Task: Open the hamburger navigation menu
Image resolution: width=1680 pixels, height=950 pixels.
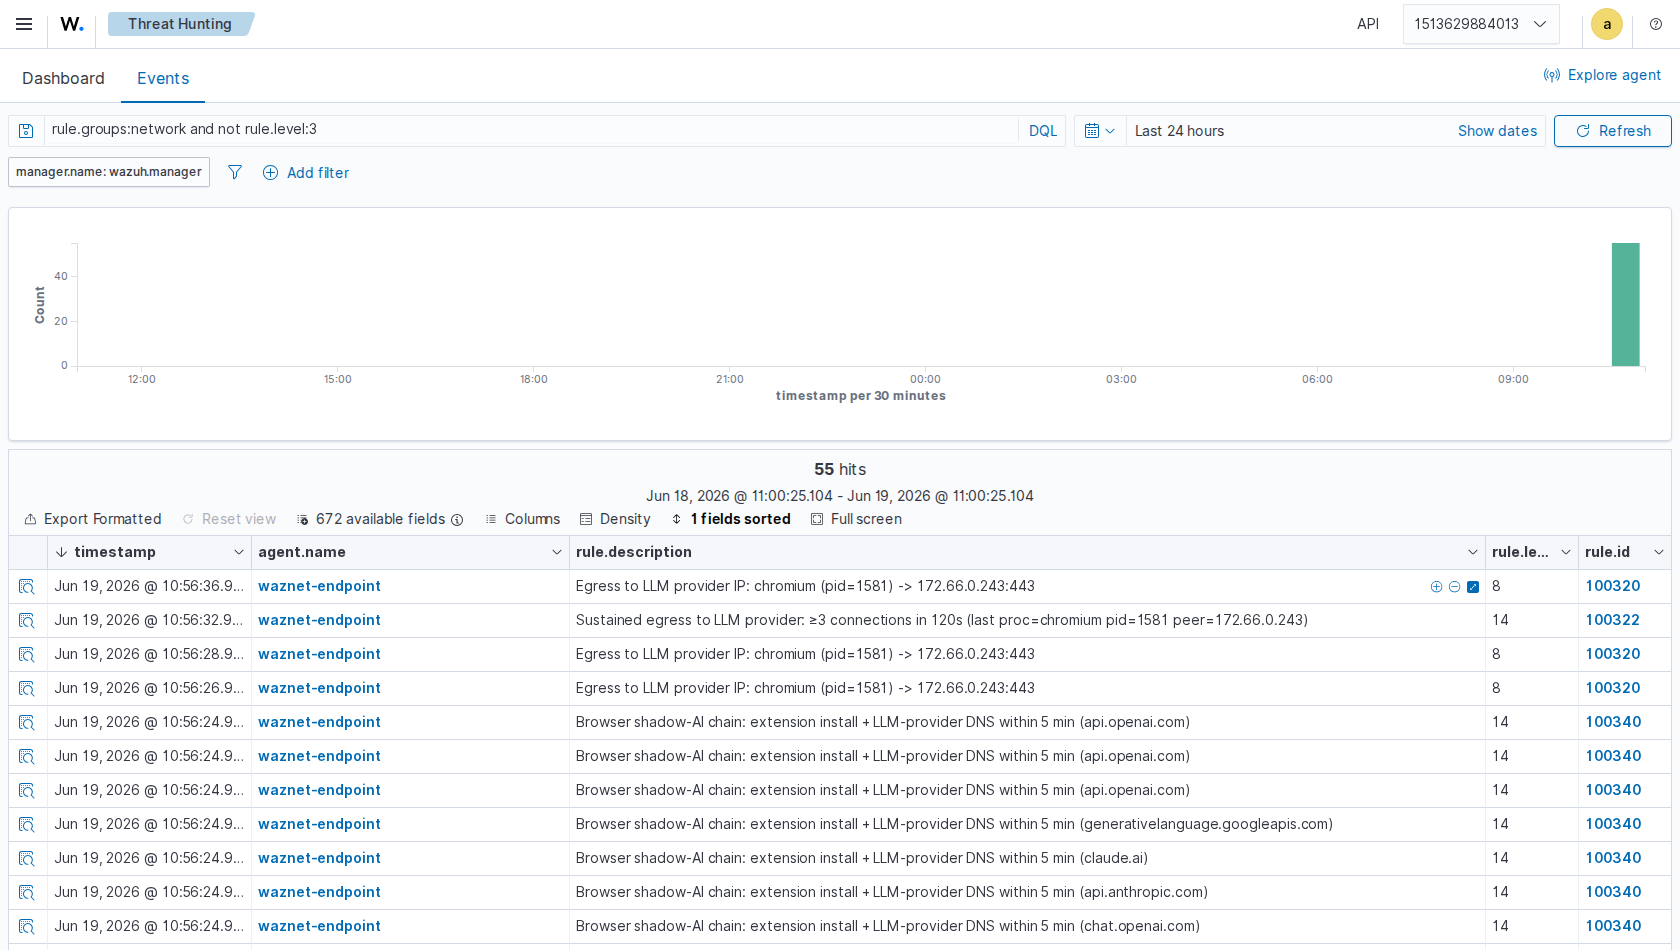Action: click(x=24, y=24)
